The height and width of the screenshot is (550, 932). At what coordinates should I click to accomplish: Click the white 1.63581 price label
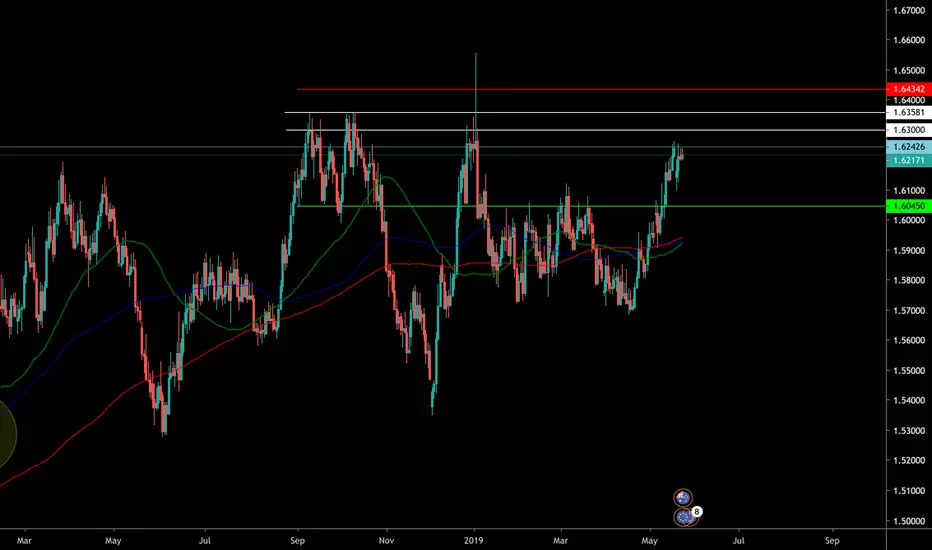pos(909,112)
